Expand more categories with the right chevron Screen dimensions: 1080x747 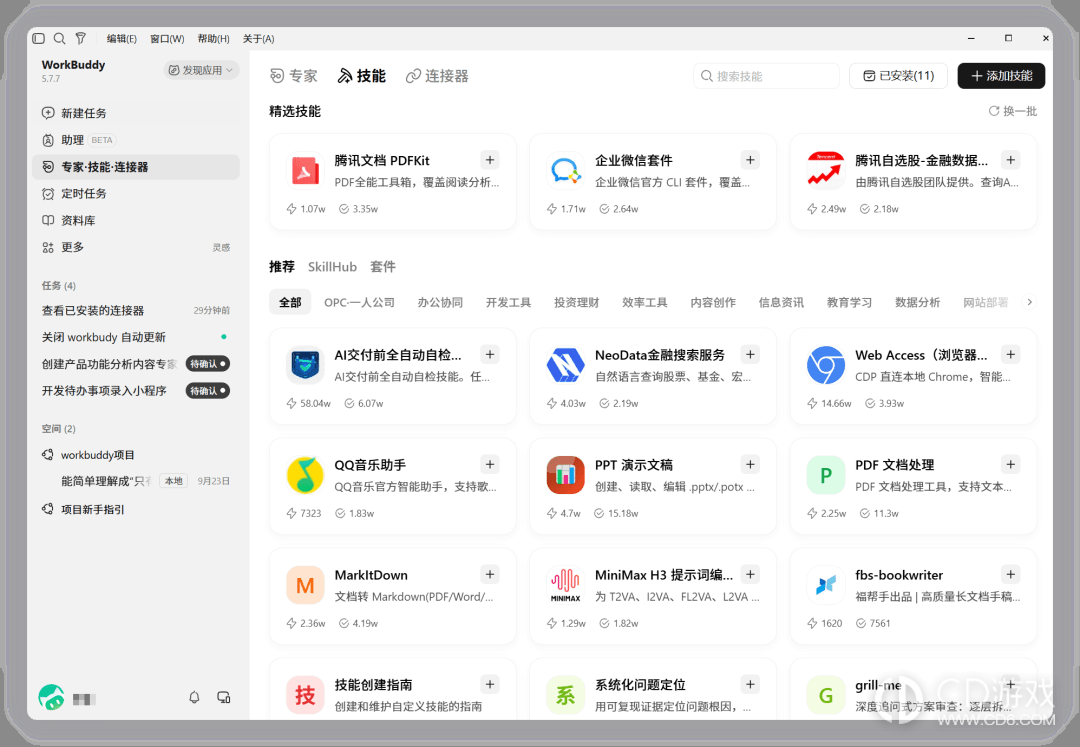[1029, 302]
